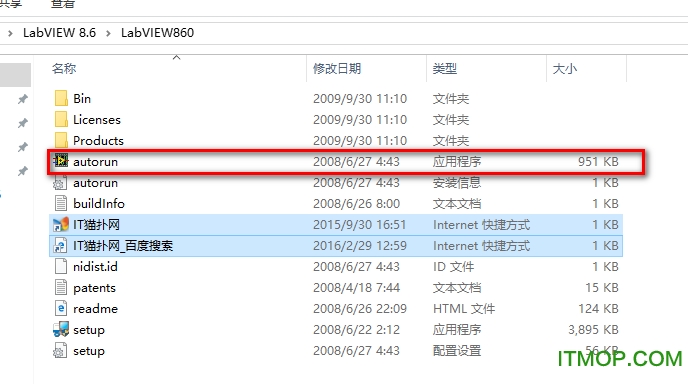Click the HTML 文件 type cell
Image resolution: width=688 pixels, height=384 pixels.
click(x=464, y=309)
